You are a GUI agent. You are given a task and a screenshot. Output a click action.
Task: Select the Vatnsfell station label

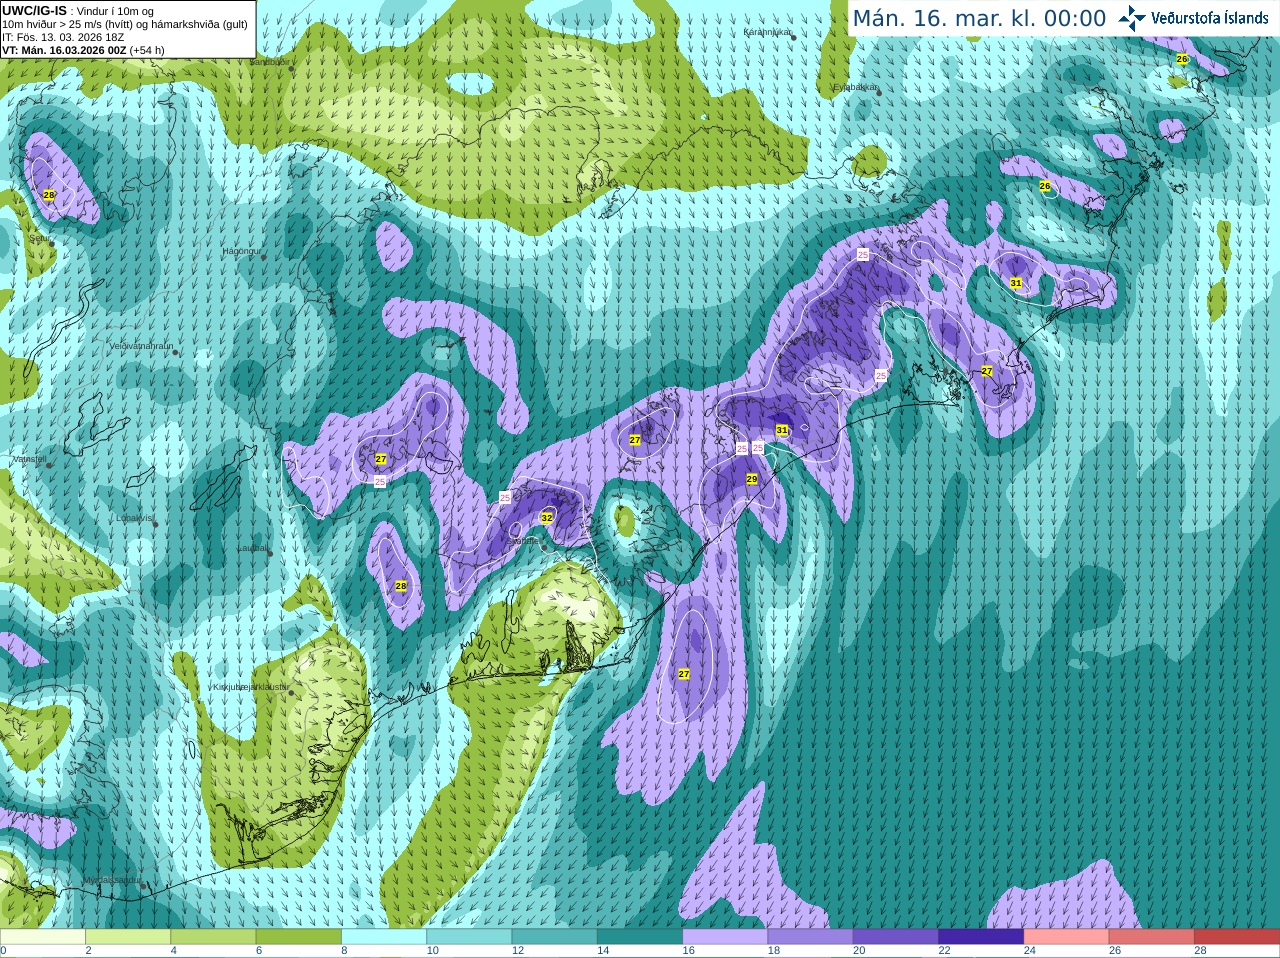[29, 459]
